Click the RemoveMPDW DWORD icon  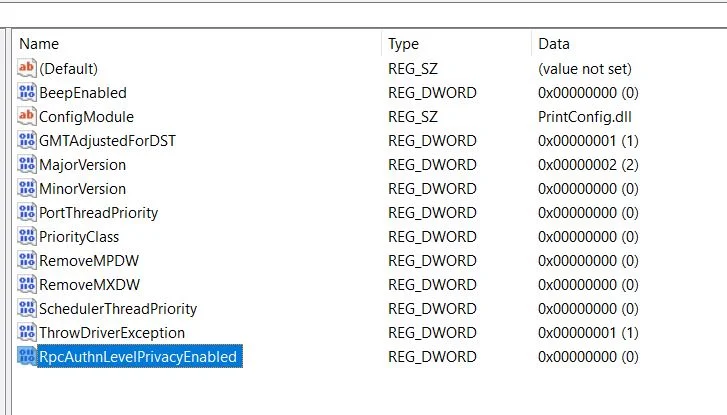[27, 261]
